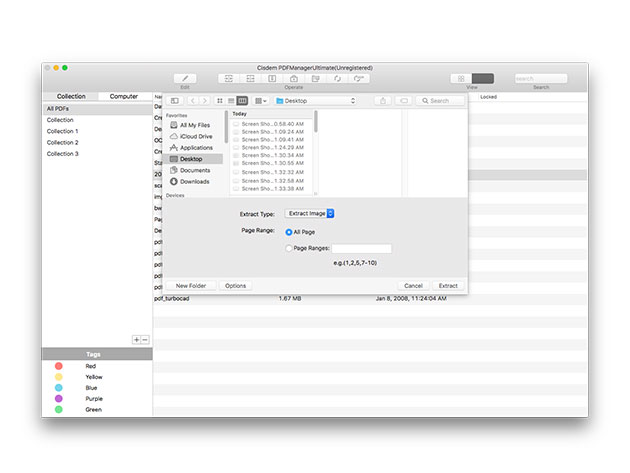Click the file list vertical scrollbar
Image resolution: width=630 pixels, height=473 pixels.
pyautogui.click(x=316, y=122)
